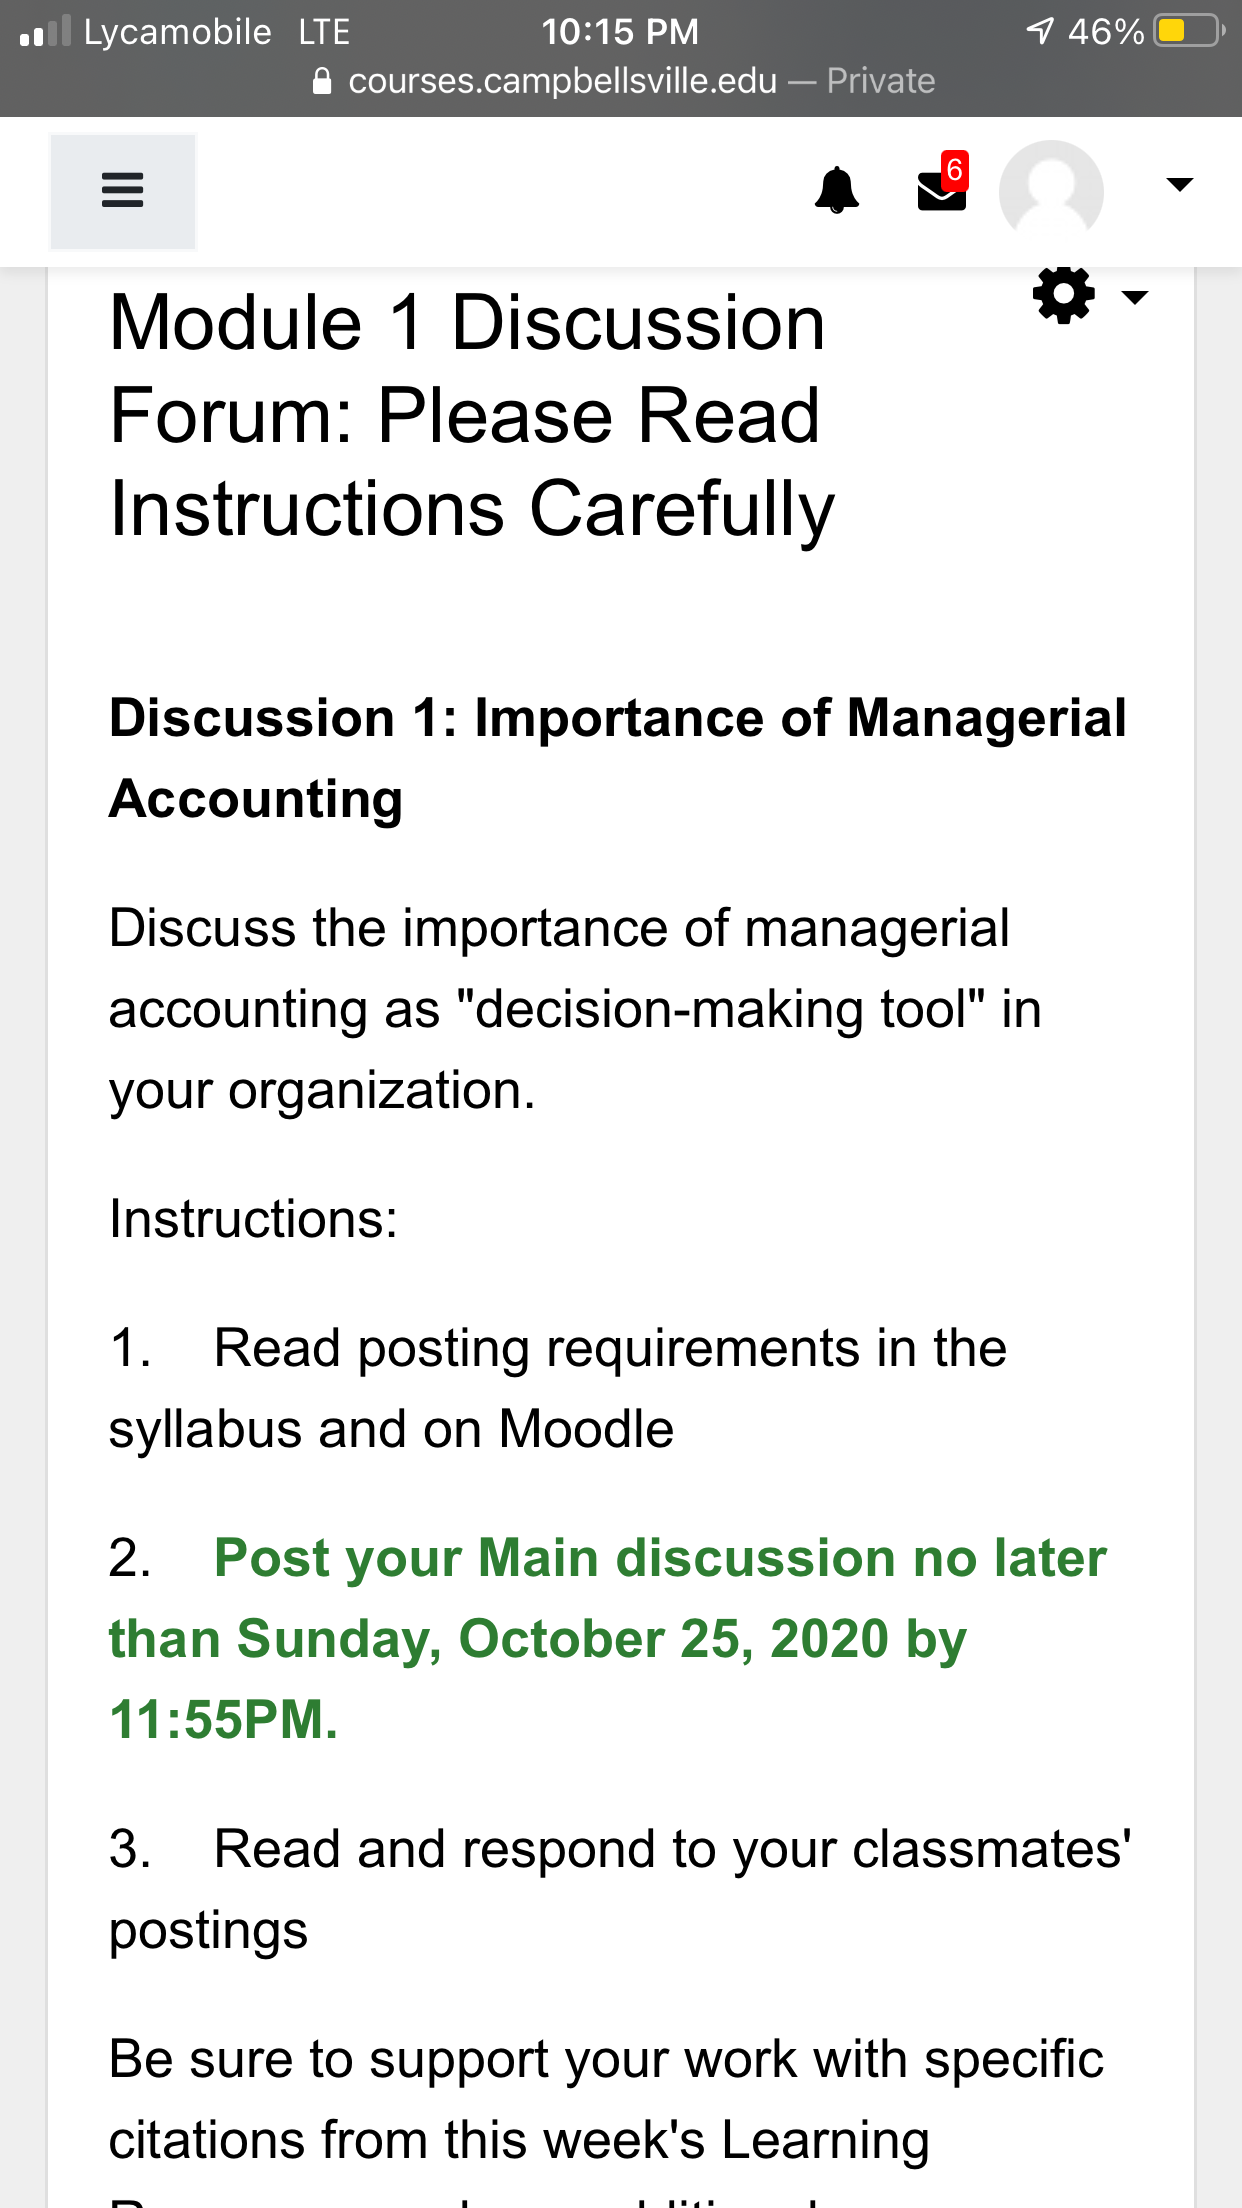Tap the 10:15 PM clock in status bar
Image resolution: width=1242 pixels, height=2208 pixels.
pyautogui.click(x=620, y=31)
